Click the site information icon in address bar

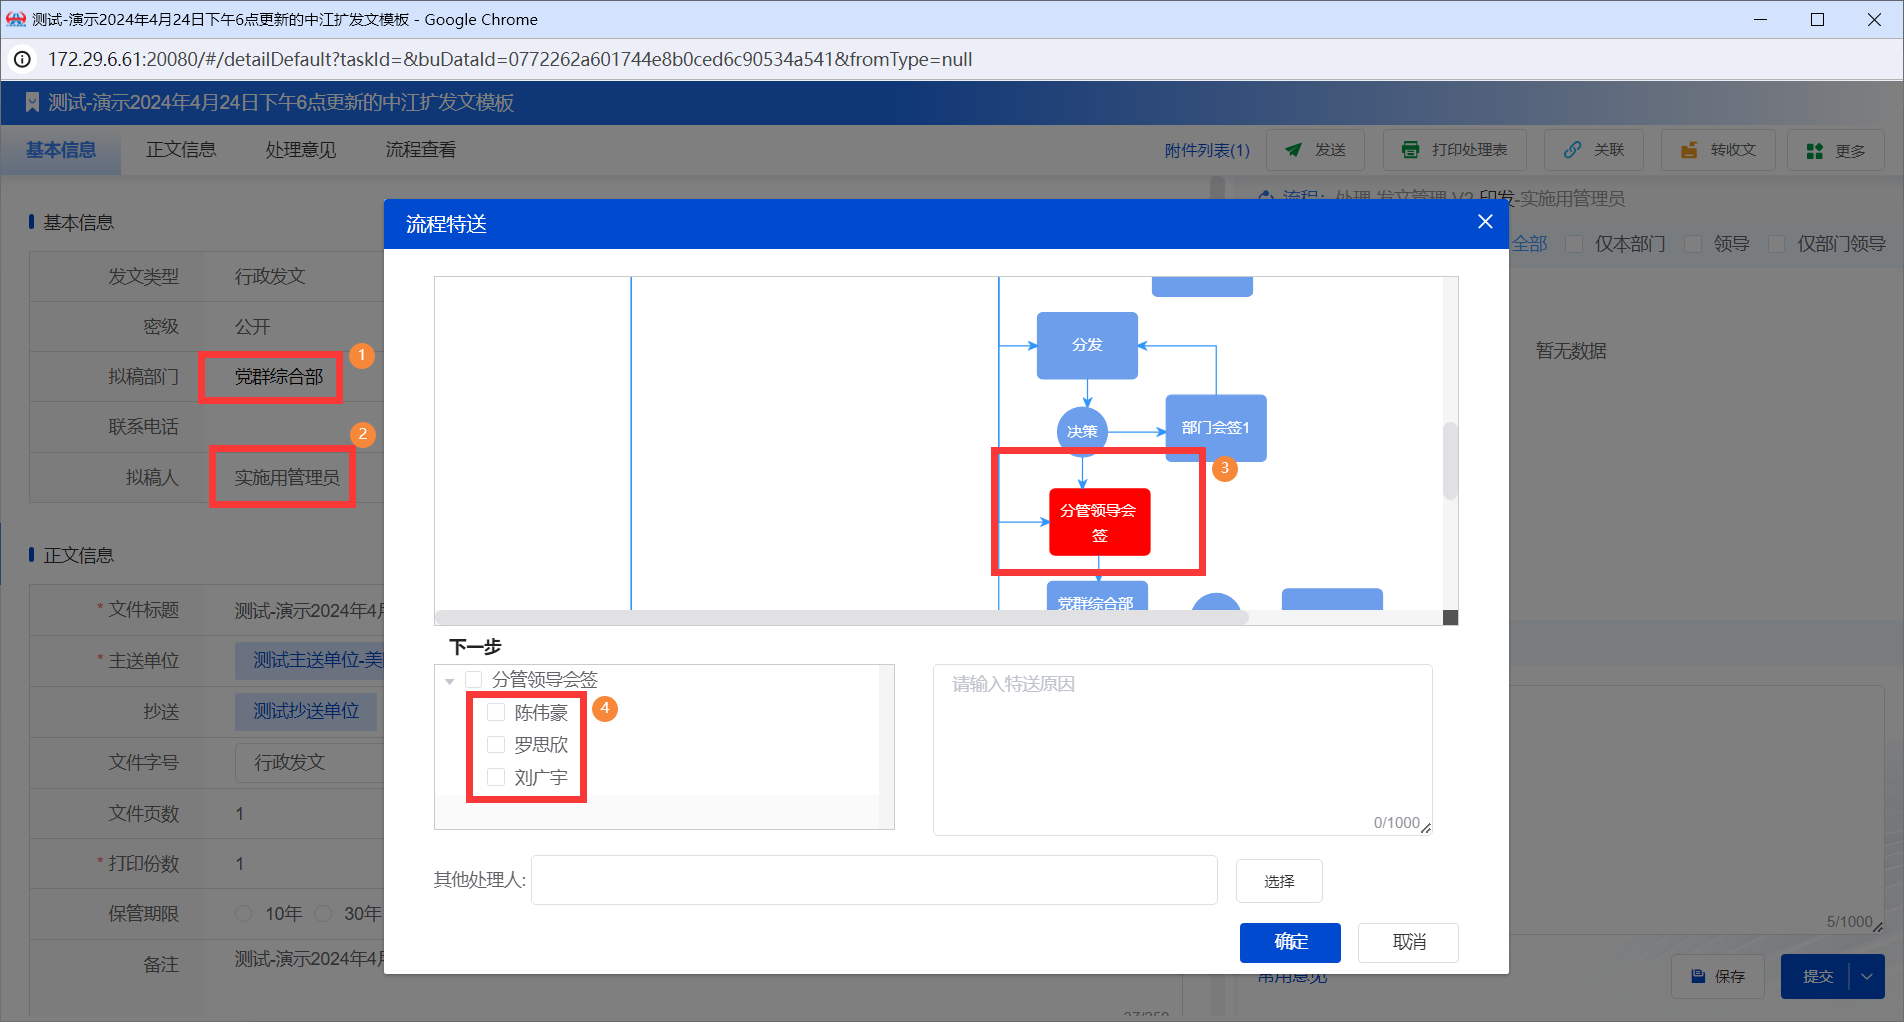click(x=22, y=59)
